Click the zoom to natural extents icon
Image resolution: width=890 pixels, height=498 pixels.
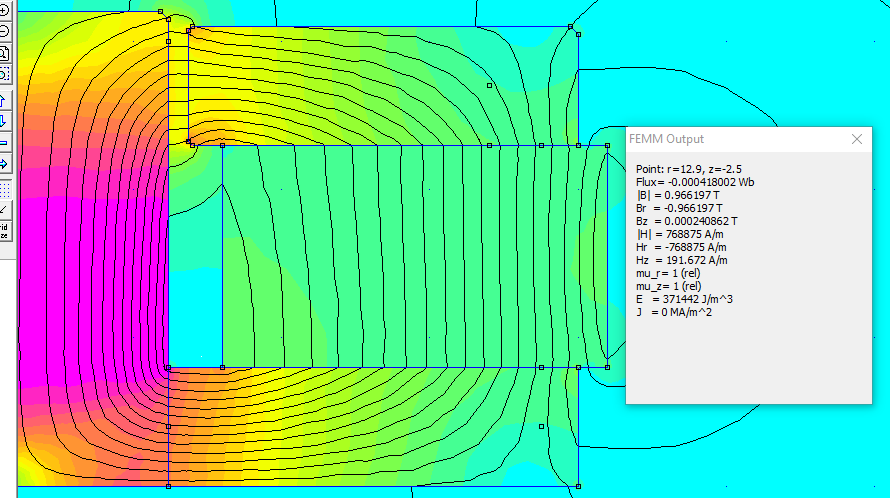(4, 53)
